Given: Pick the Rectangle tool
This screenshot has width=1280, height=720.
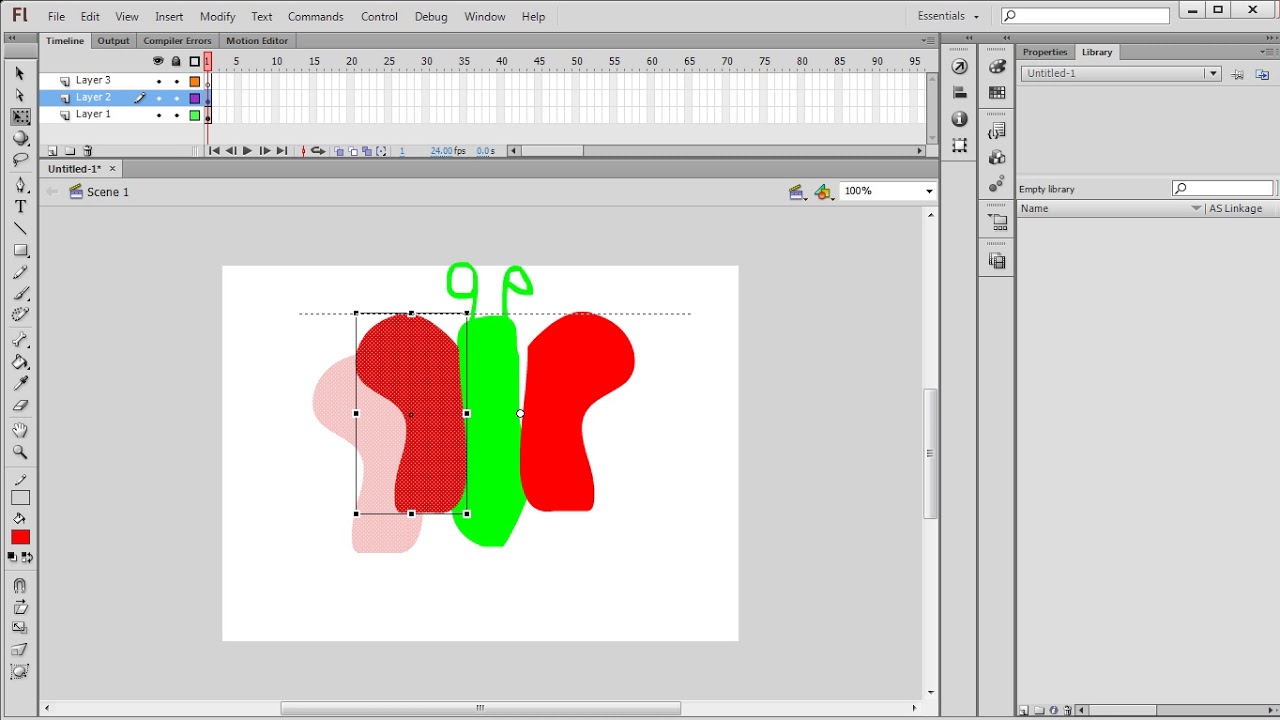Looking at the screenshot, I should [20, 251].
